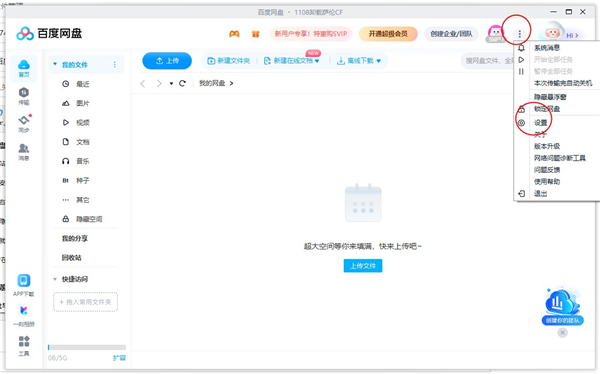Click the user avatar next to Hi
Image resolution: width=600 pixels, height=374 pixels.
(552, 32)
